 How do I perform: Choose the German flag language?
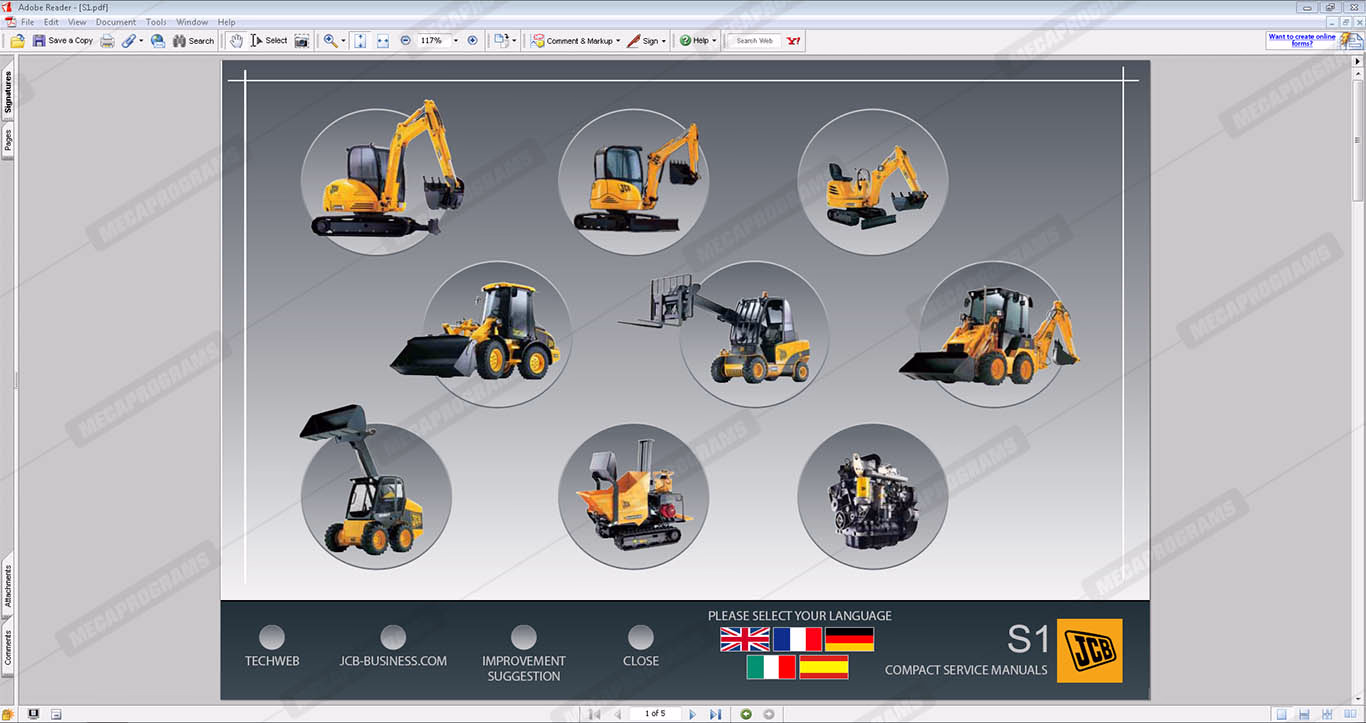[850, 640]
